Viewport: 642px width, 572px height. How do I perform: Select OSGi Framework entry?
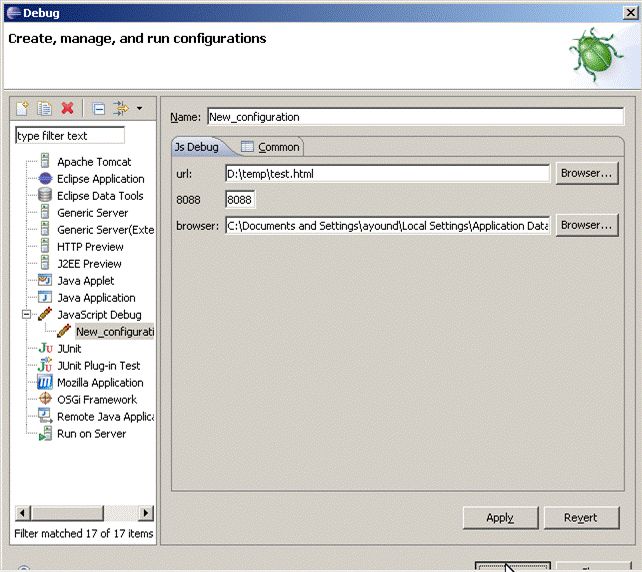coord(97,400)
